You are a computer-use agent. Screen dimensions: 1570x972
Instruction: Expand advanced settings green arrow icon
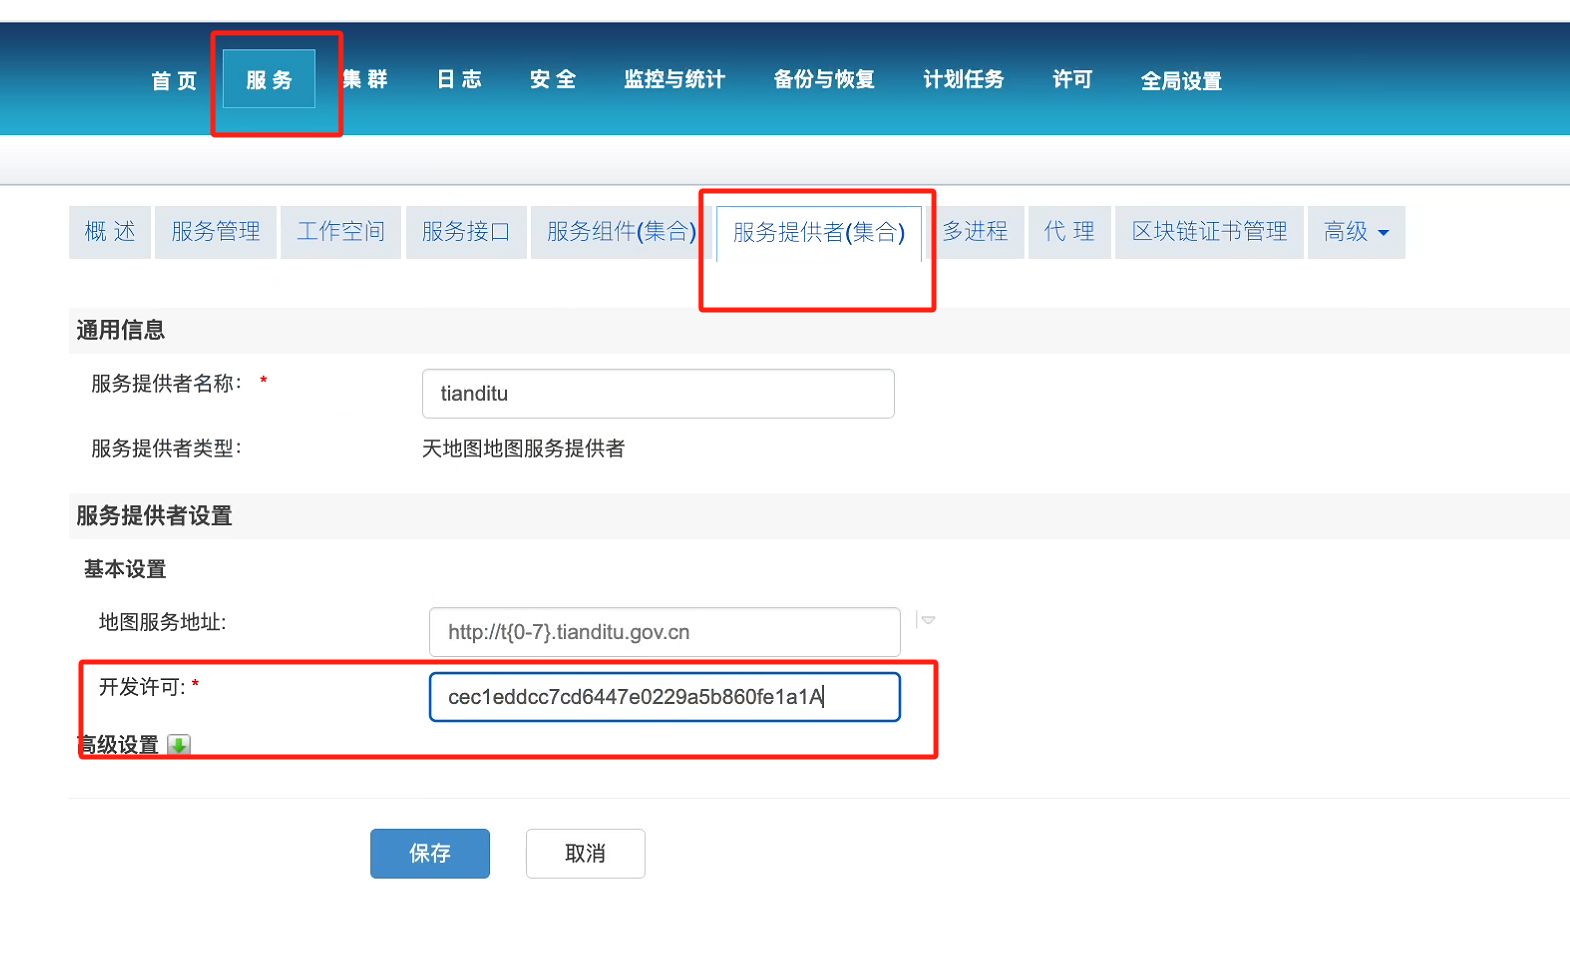pyautogui.click(x=179, y=745)
